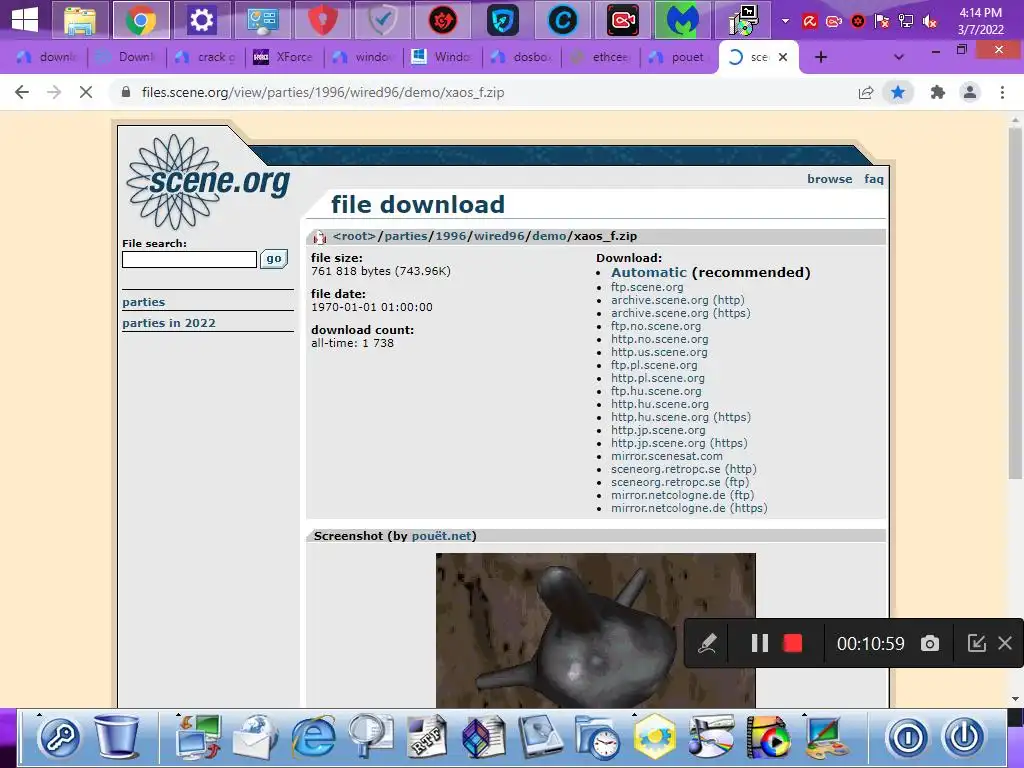Open the Chrome tab search dropdown
This screenshot has height=768, width=1024.
899,57
